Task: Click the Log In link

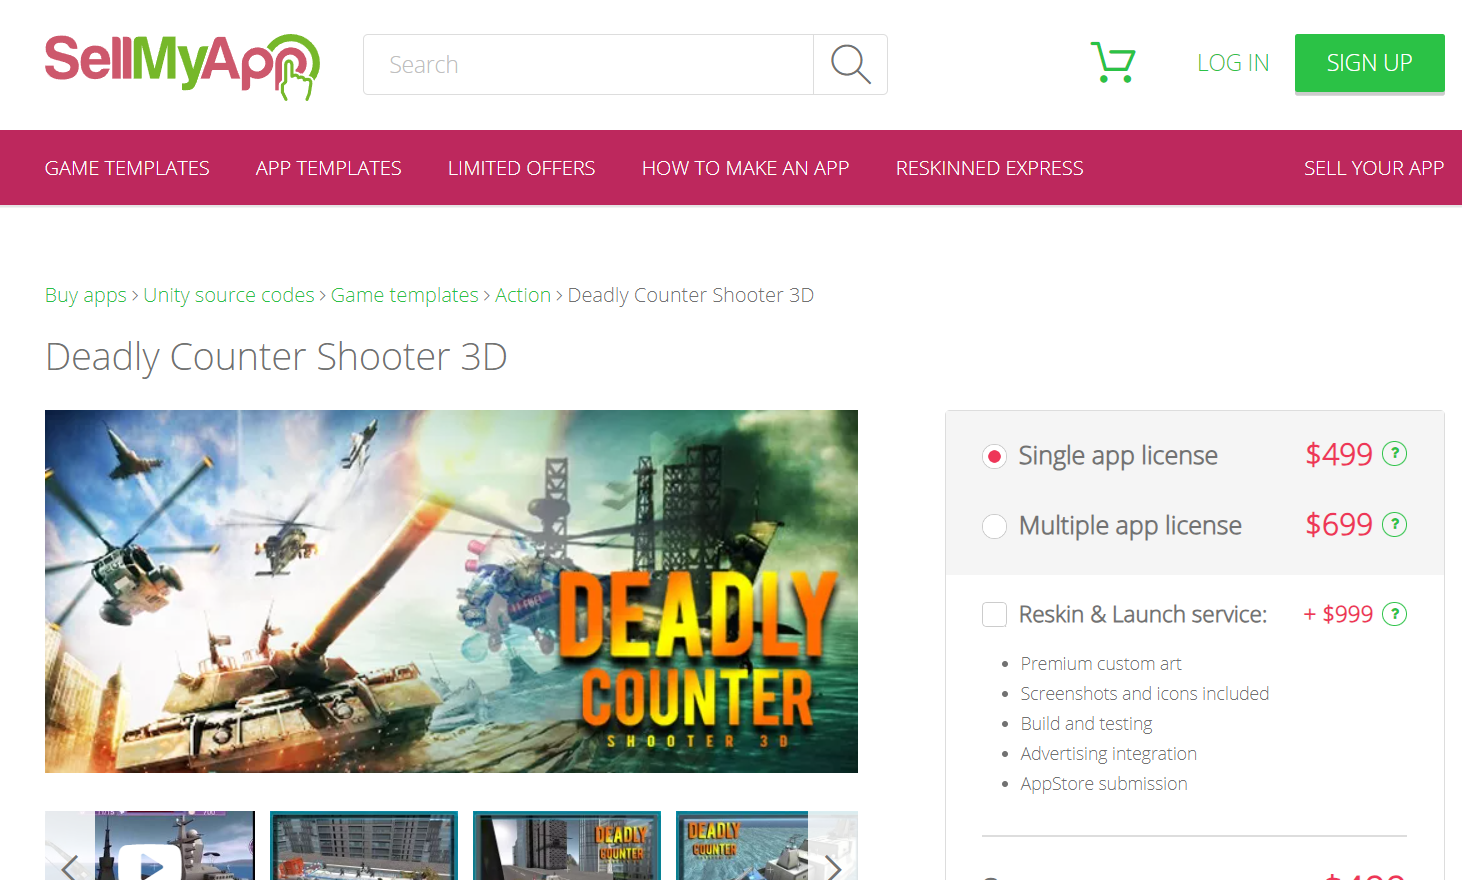Action: [x=1233, y=63]
